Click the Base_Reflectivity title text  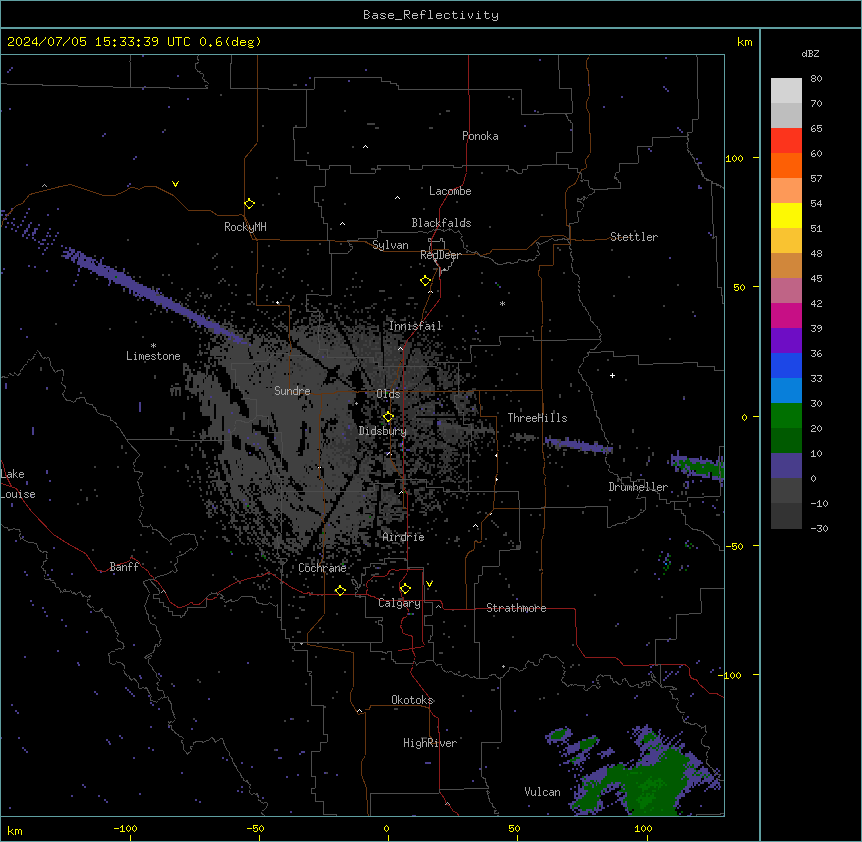pyautogui.click(x=431, y=15)
